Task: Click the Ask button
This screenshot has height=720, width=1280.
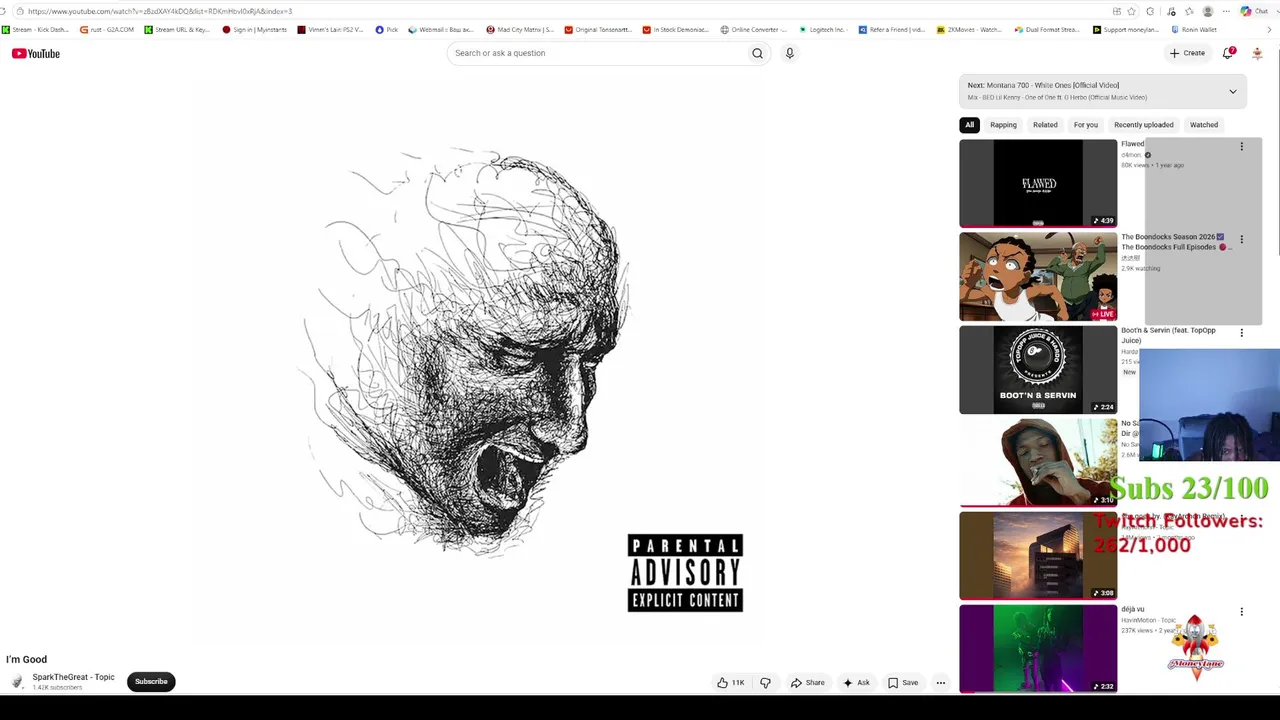Action: [x=856, y=683]
